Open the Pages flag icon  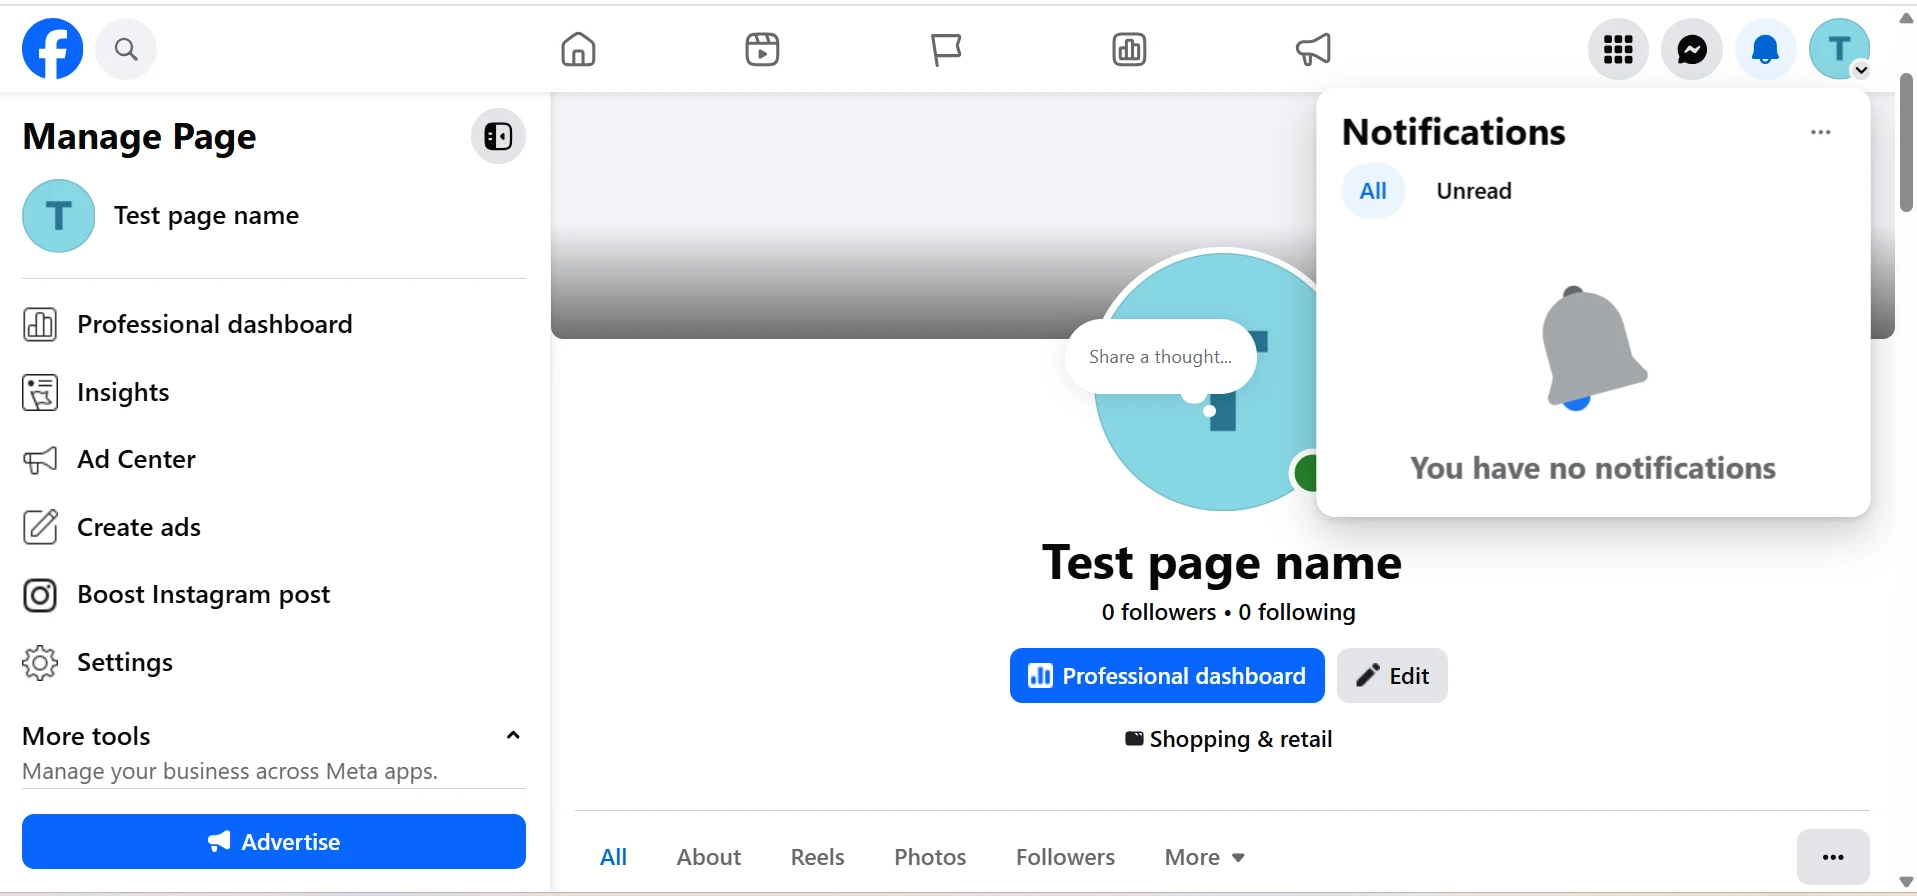click(x=946, y=49)
